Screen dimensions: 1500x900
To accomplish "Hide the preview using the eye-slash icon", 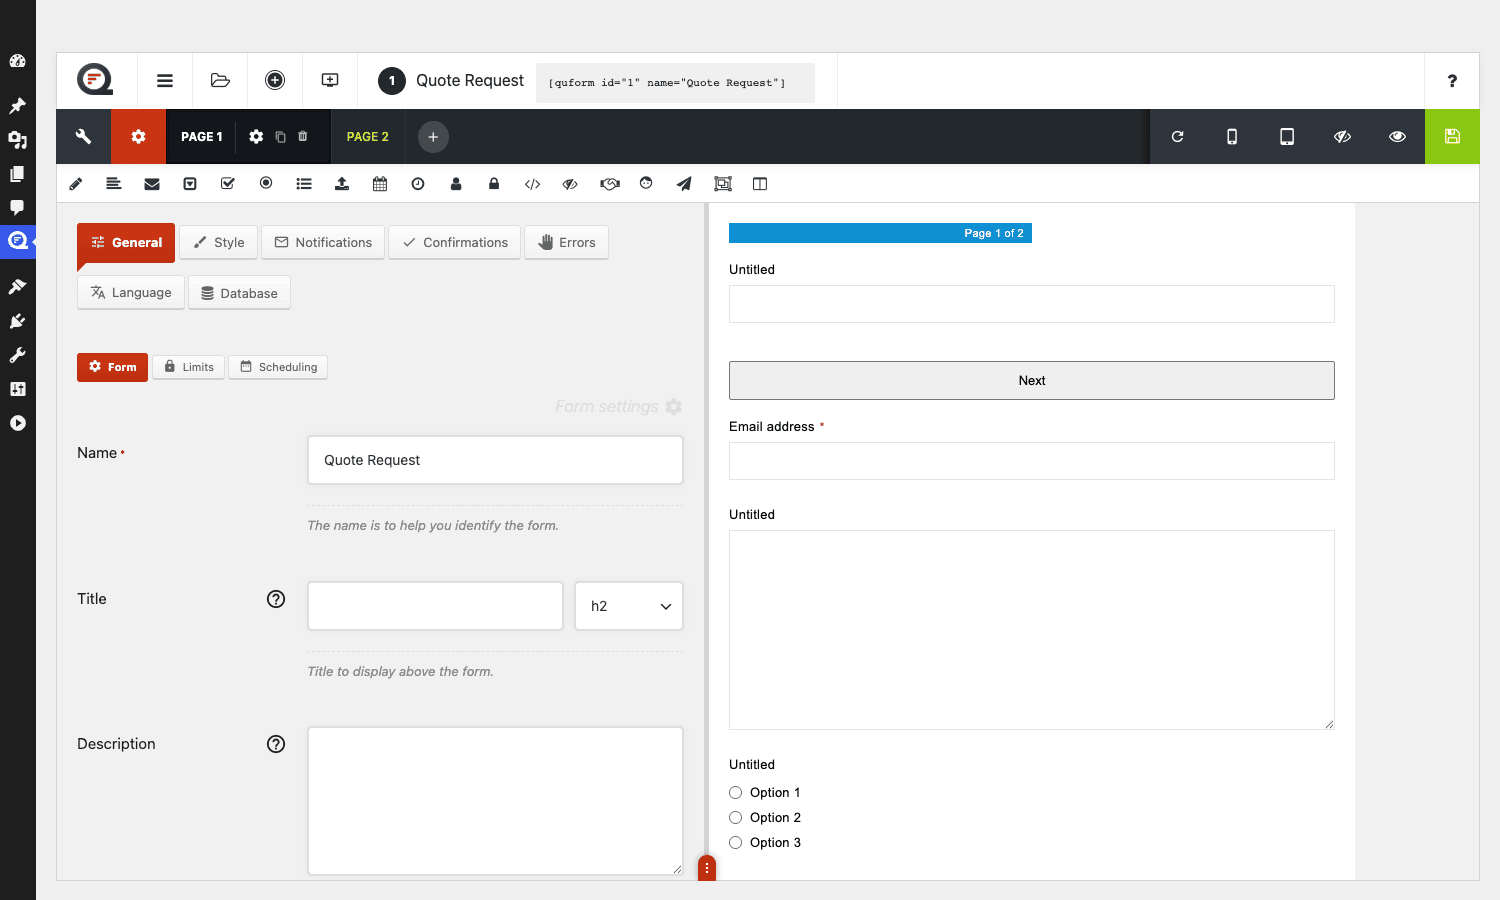I will pyautogui.click(x=1342, y=137).
